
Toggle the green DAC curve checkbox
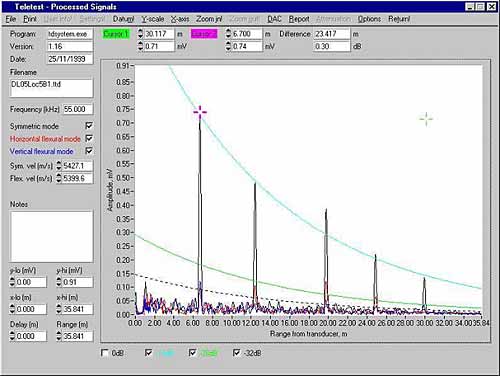[x=193, y=353]
